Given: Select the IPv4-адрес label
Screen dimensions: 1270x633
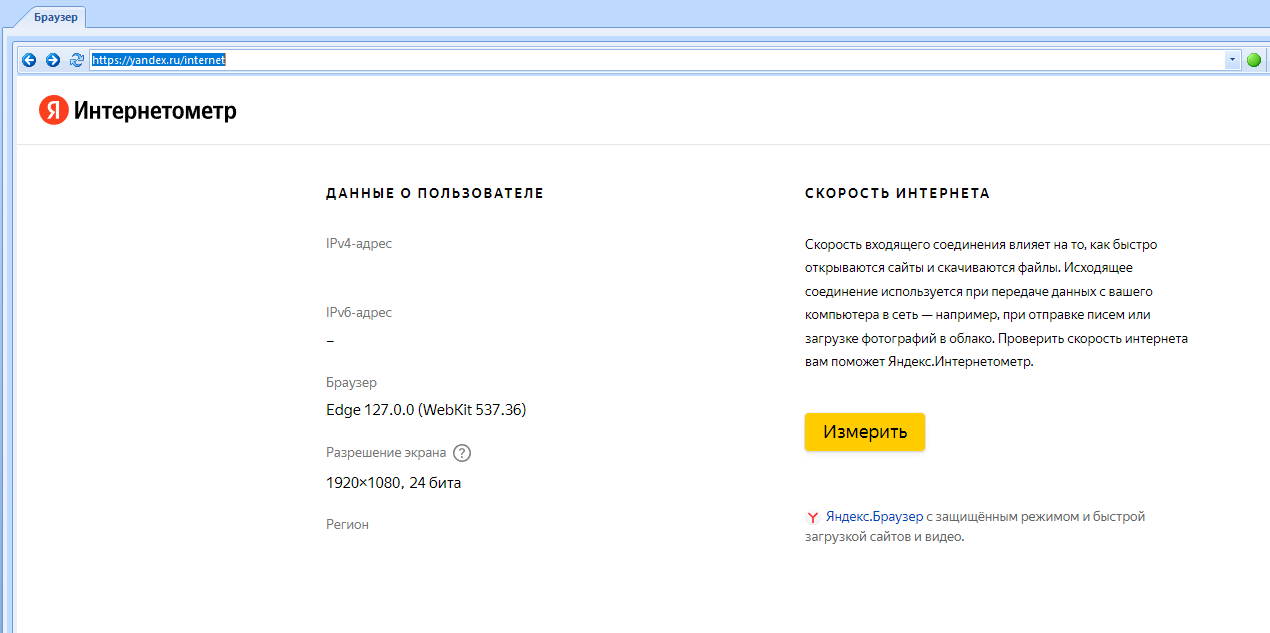Looking at the screenshot, I should (x=359, y=243).
